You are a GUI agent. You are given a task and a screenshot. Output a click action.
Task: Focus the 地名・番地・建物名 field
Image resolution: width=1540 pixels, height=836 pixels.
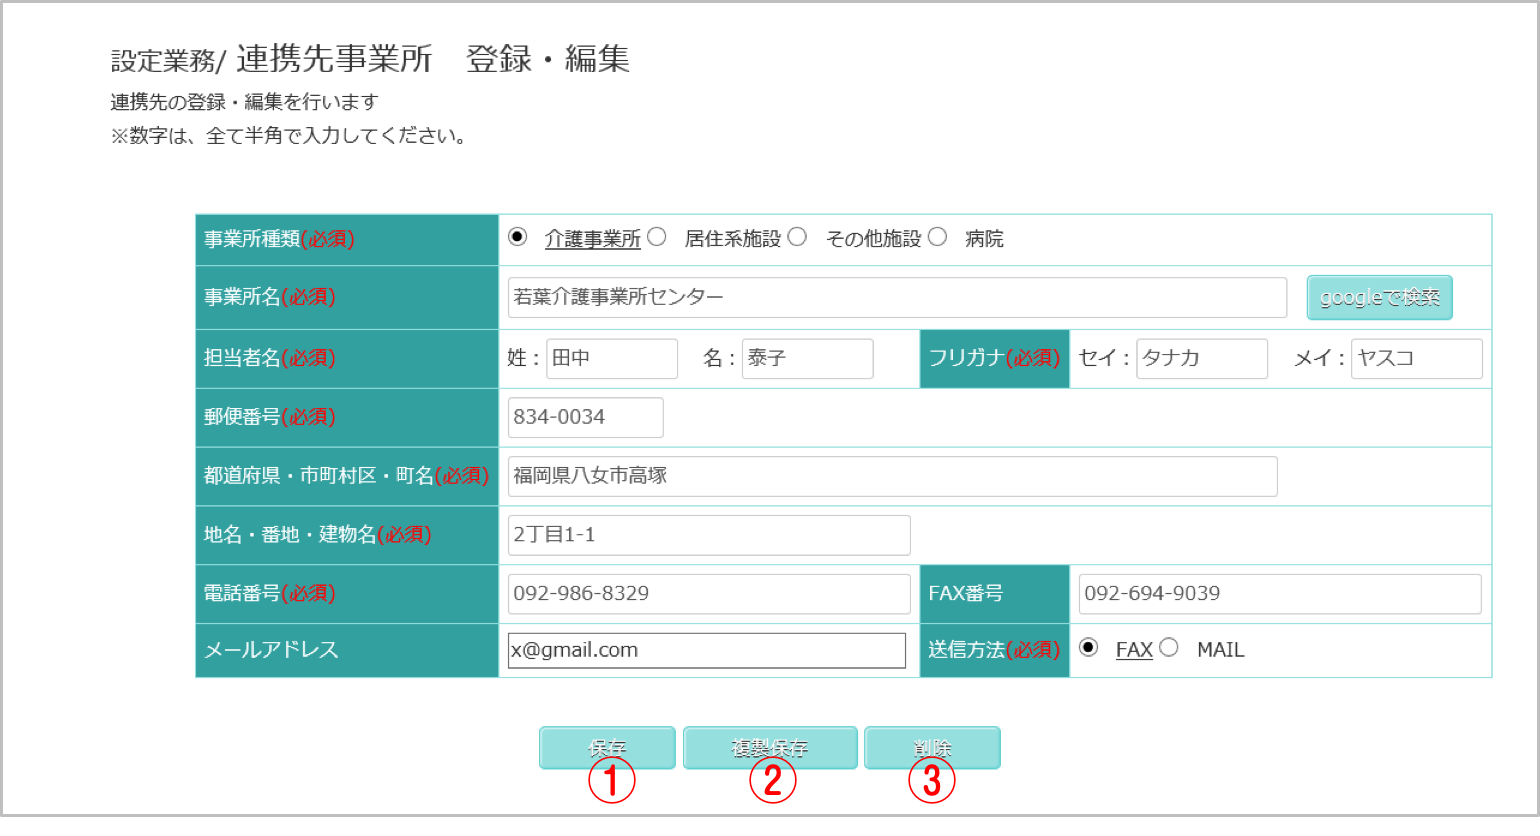pyautogui.click(x=708, y=535)
